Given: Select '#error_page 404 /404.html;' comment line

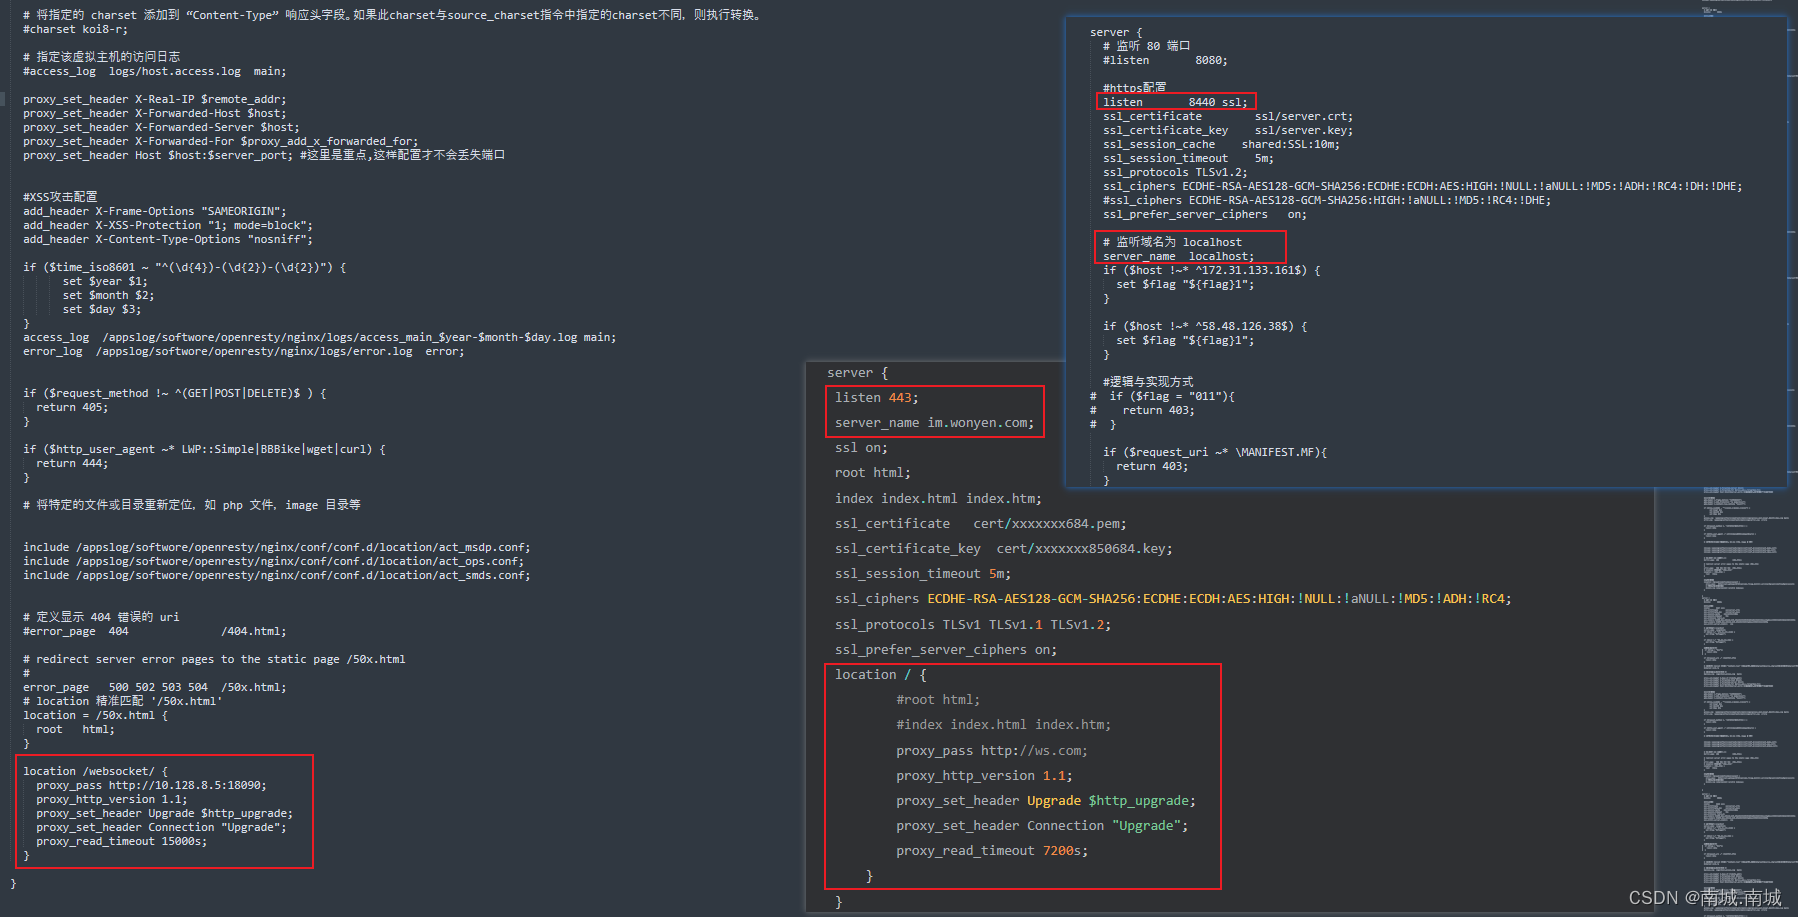Looking at the screenshot, I should point(154,631).
